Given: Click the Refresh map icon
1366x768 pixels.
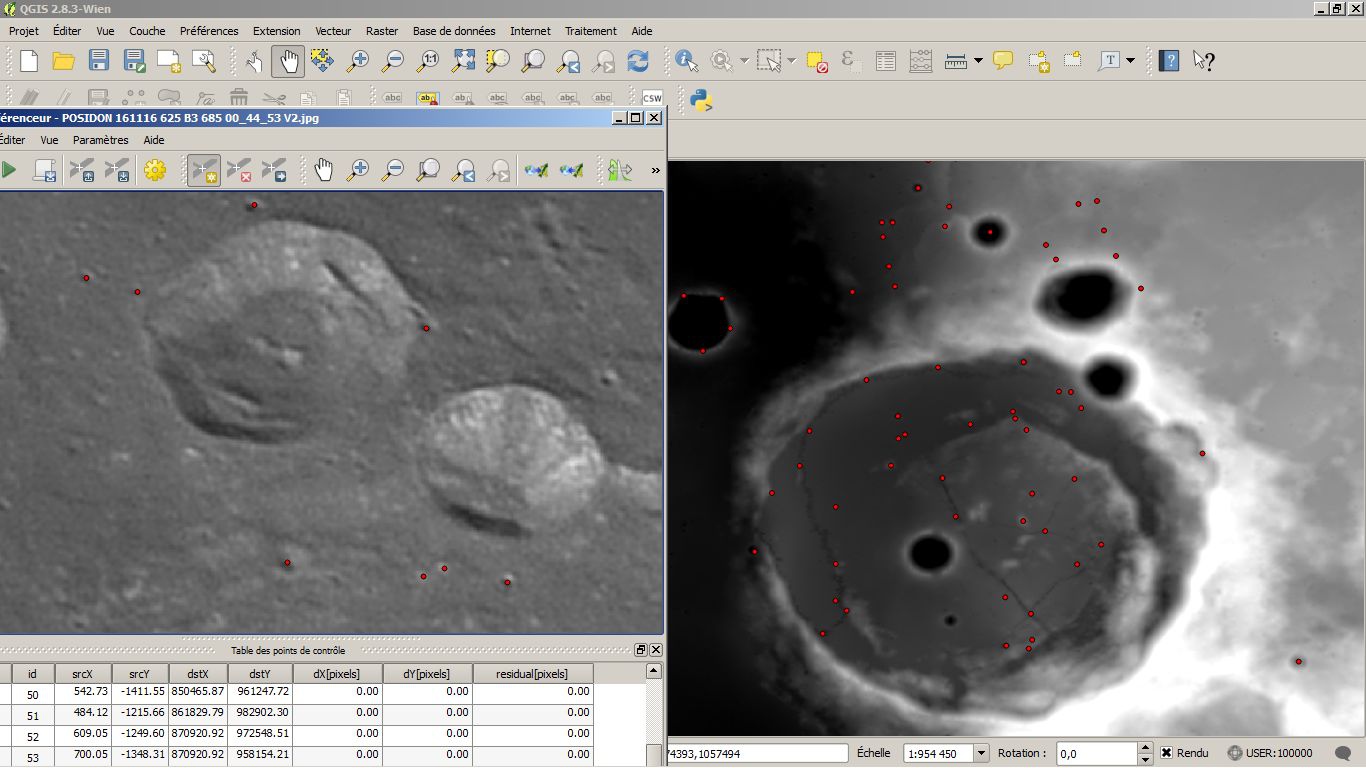Looking at the screenshot, I should point(638,61).
